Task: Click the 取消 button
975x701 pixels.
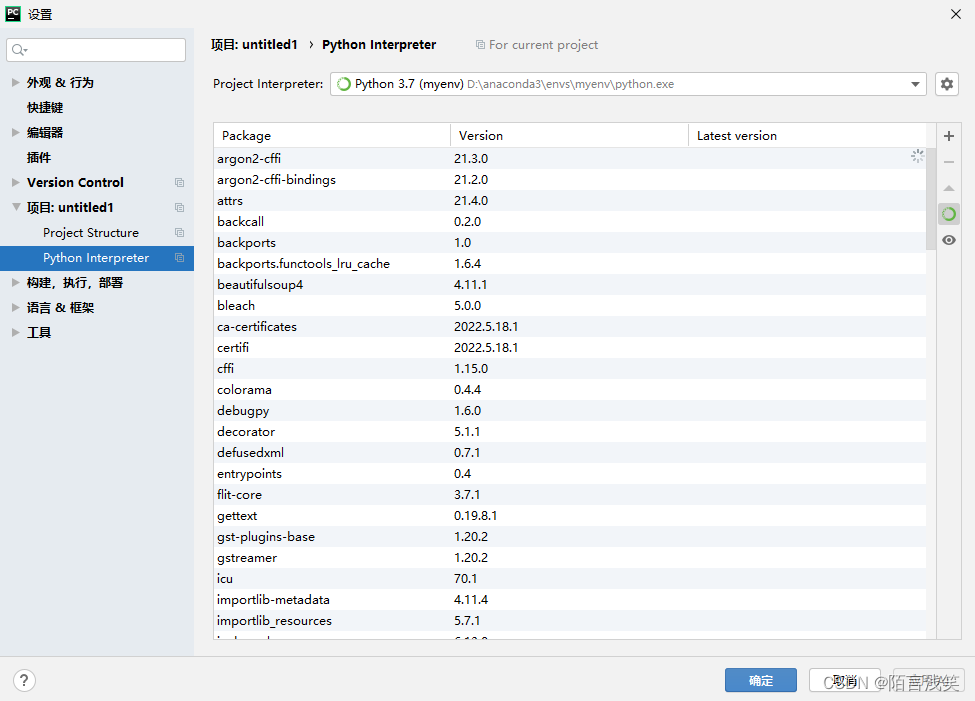Action: 844,680
